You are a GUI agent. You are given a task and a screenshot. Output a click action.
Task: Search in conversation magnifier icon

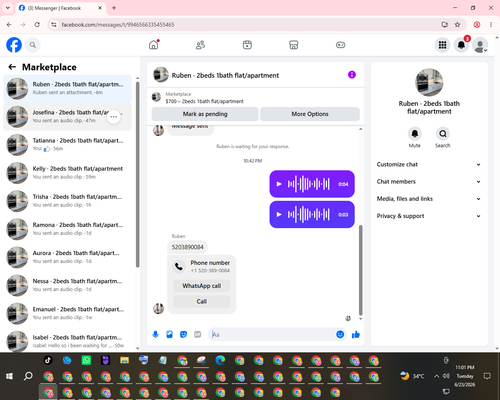click(x=443, y=134)
